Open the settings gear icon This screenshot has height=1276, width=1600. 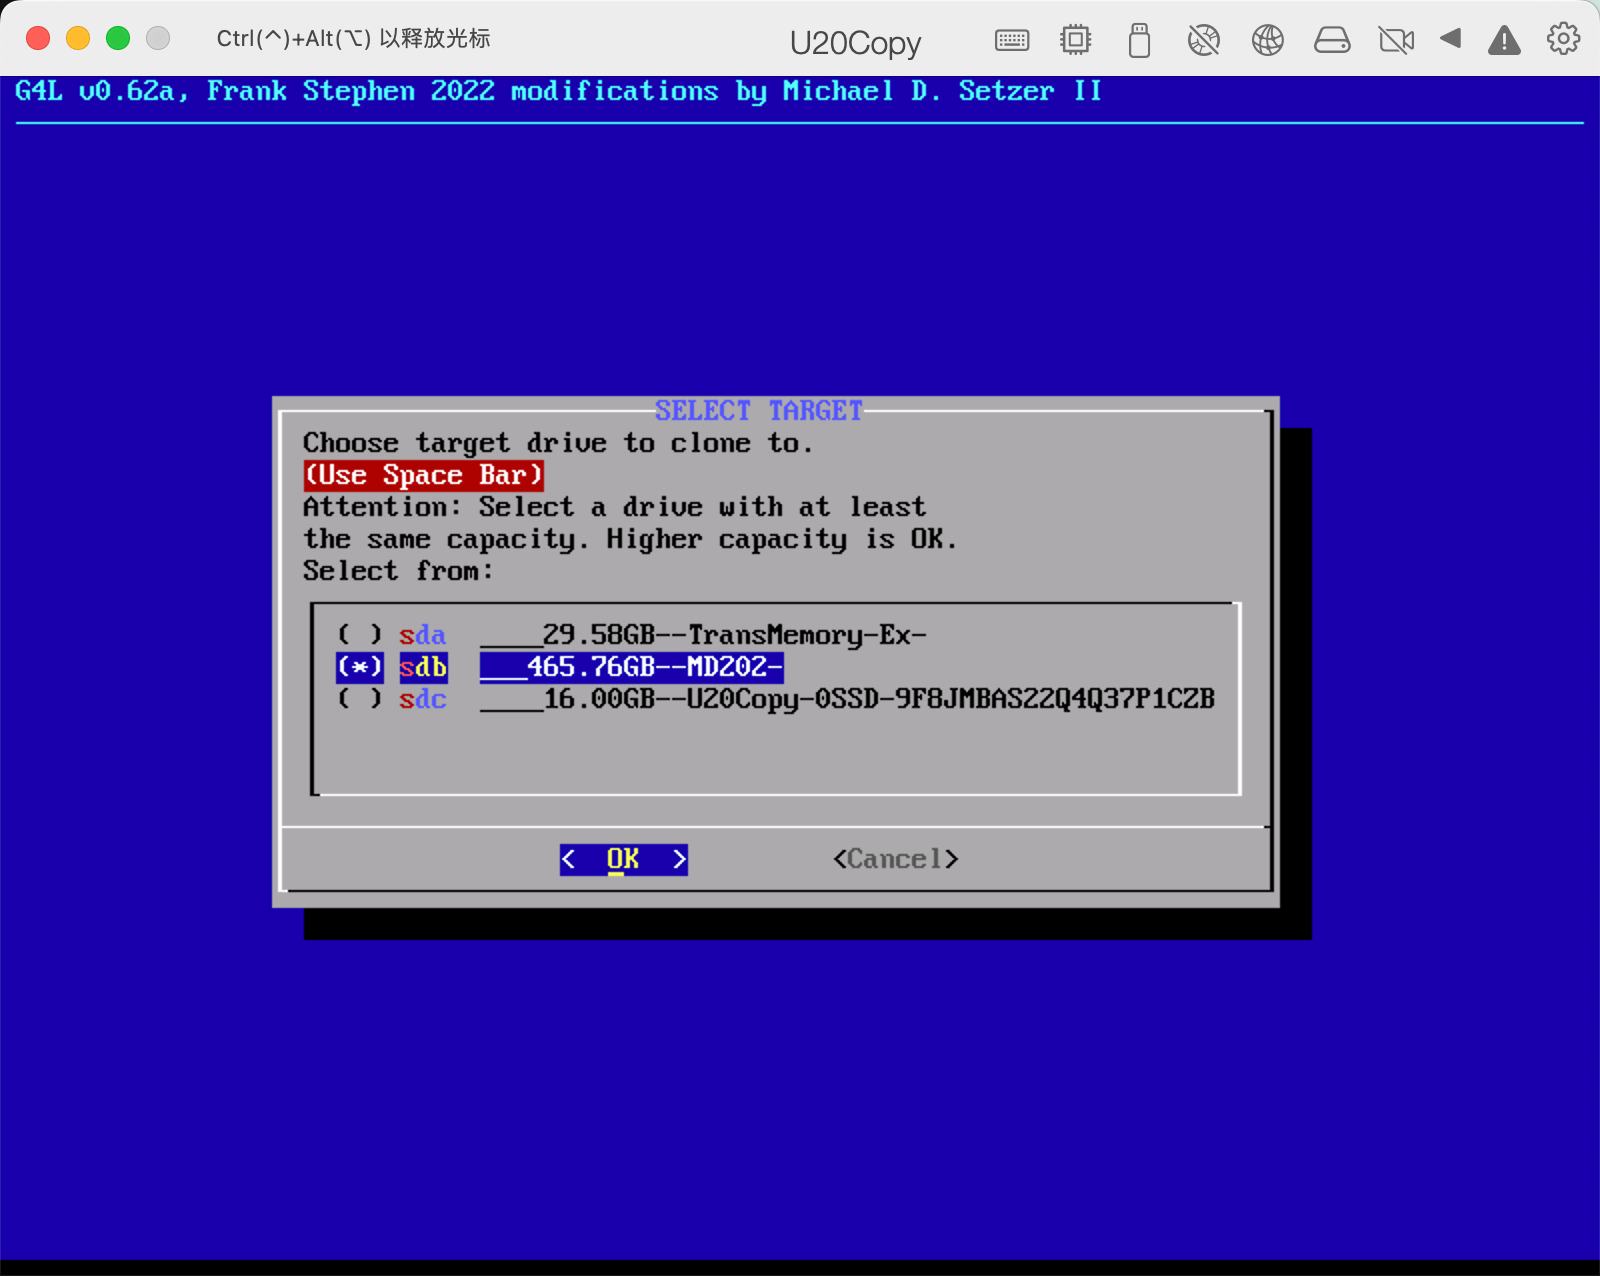[1562, 39]
